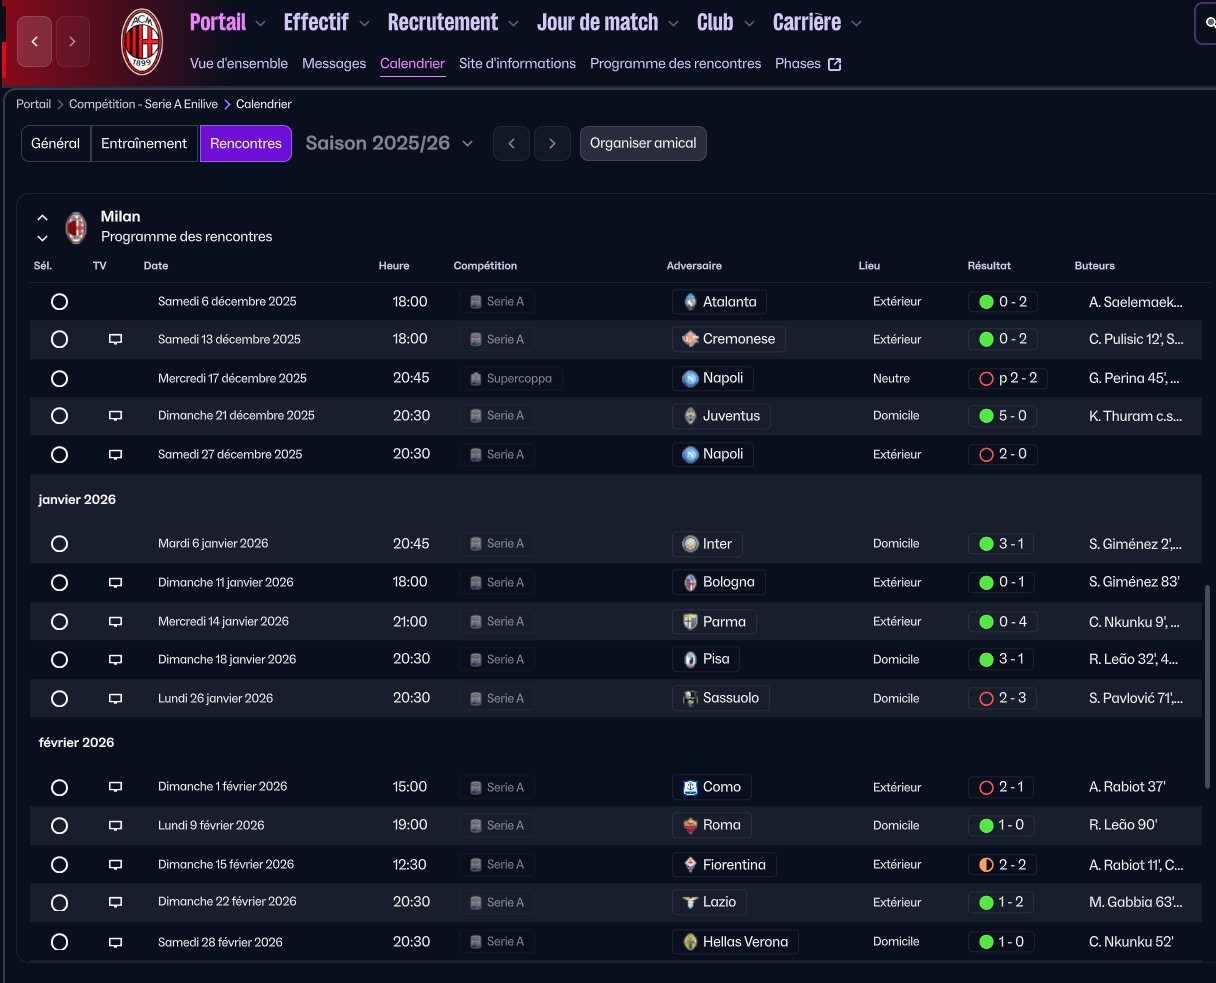Viewport: 1216px width, 983px height.
Task: Open the 5 - 0 result against Juventus
Action: pos(1001,416)
